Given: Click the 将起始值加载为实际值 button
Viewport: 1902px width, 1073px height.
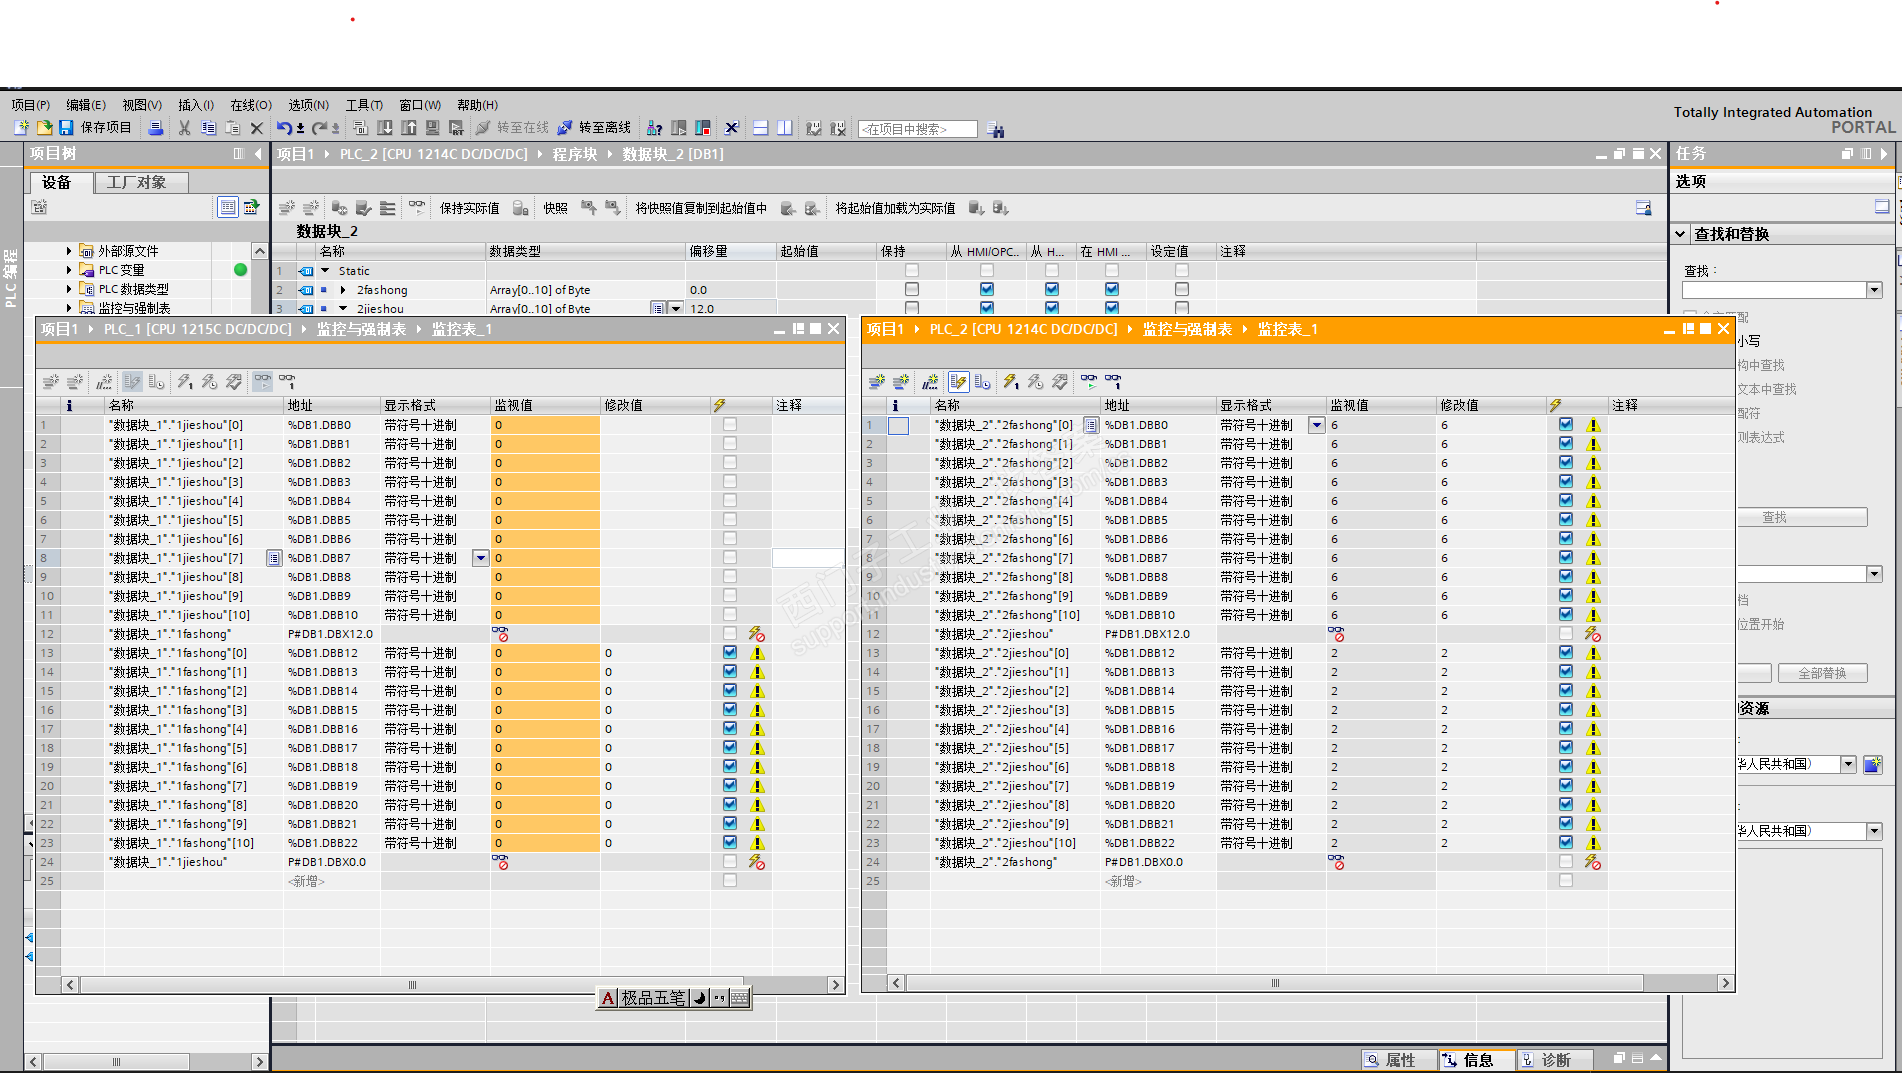Looking at the screenshot, I should point(895,208).
